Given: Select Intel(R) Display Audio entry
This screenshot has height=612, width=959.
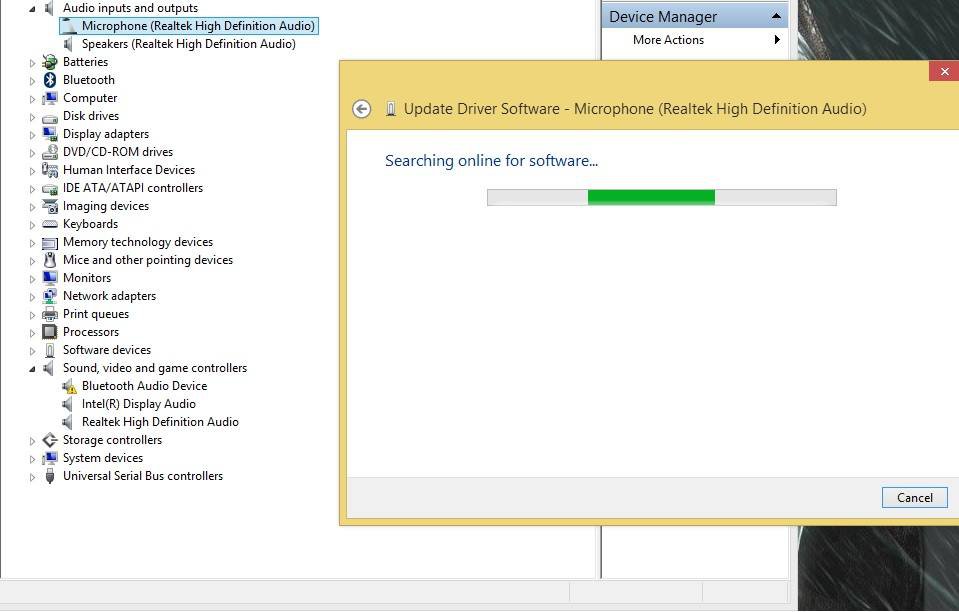Looking at the screenshot, I should click(x=139, y=404).
